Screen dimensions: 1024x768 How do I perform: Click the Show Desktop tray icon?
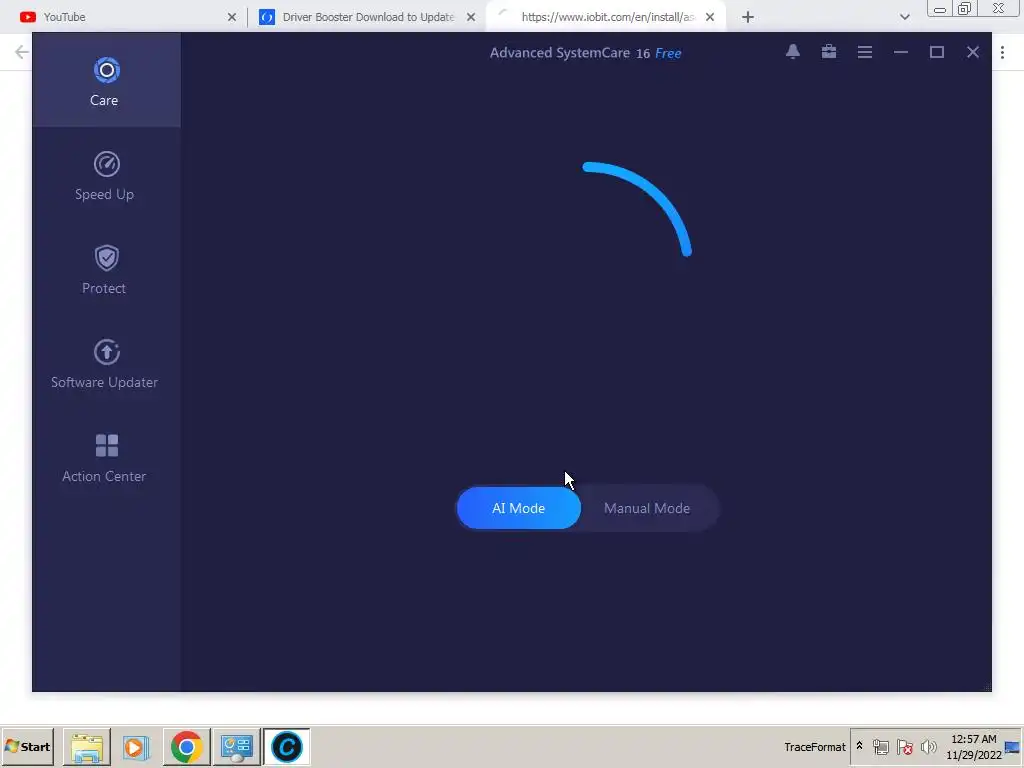point(1013,746)
